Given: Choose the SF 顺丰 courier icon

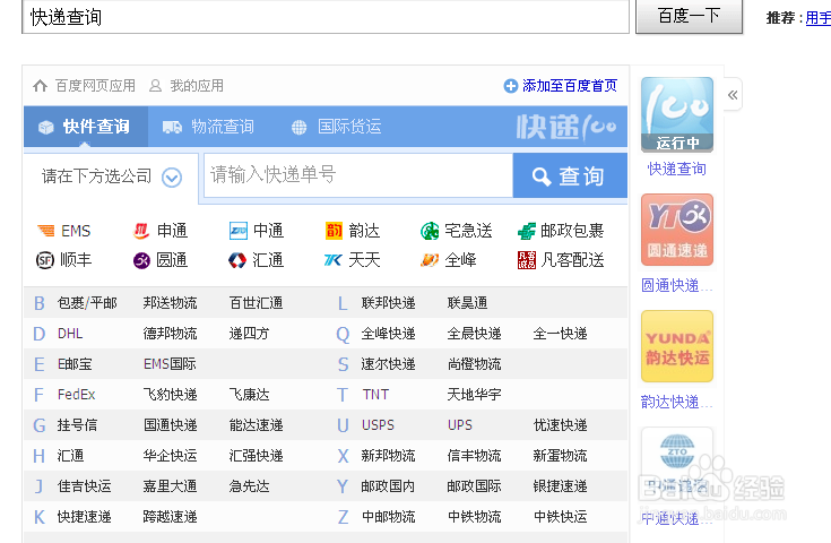Looking at the screenshot, I should [45, 260].
